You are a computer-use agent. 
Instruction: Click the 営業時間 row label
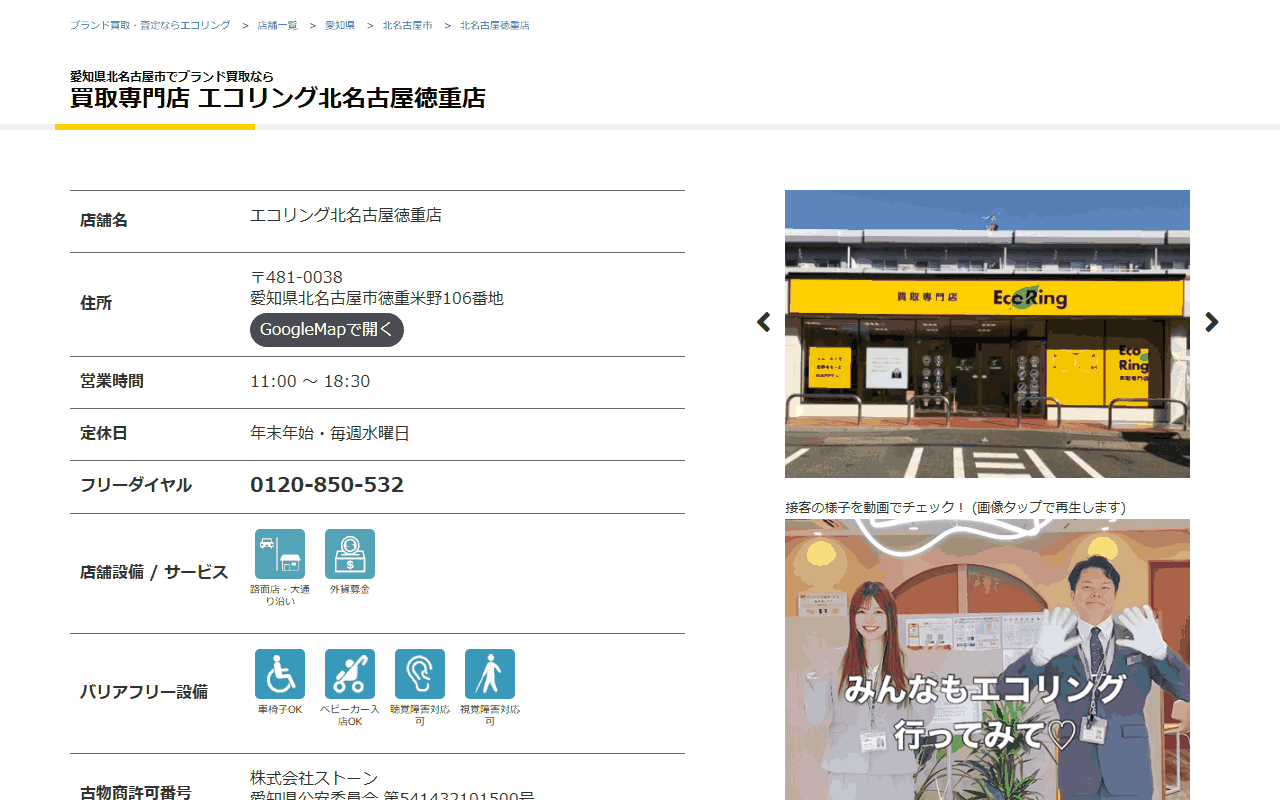pos(112,381)
